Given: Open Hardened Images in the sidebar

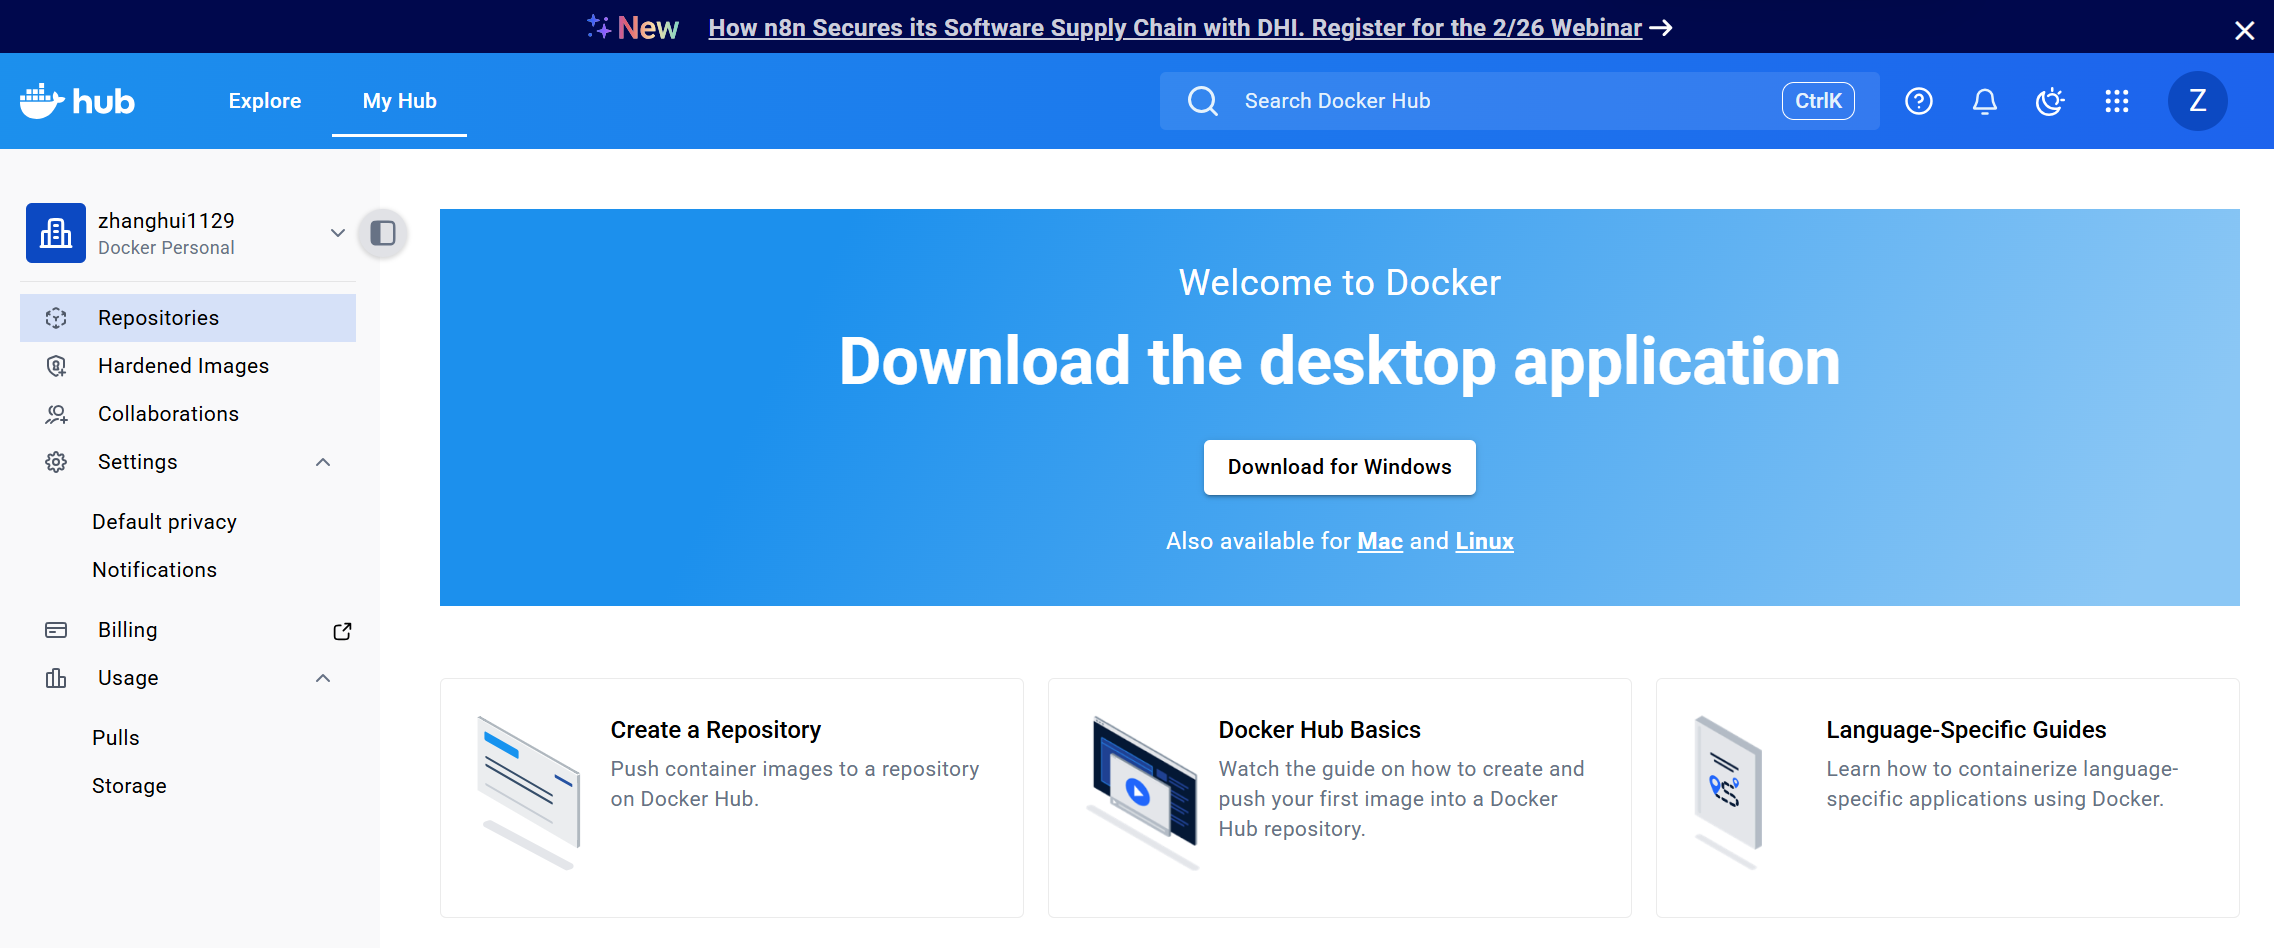Looking at the screenshot, I should click(188, 366).
